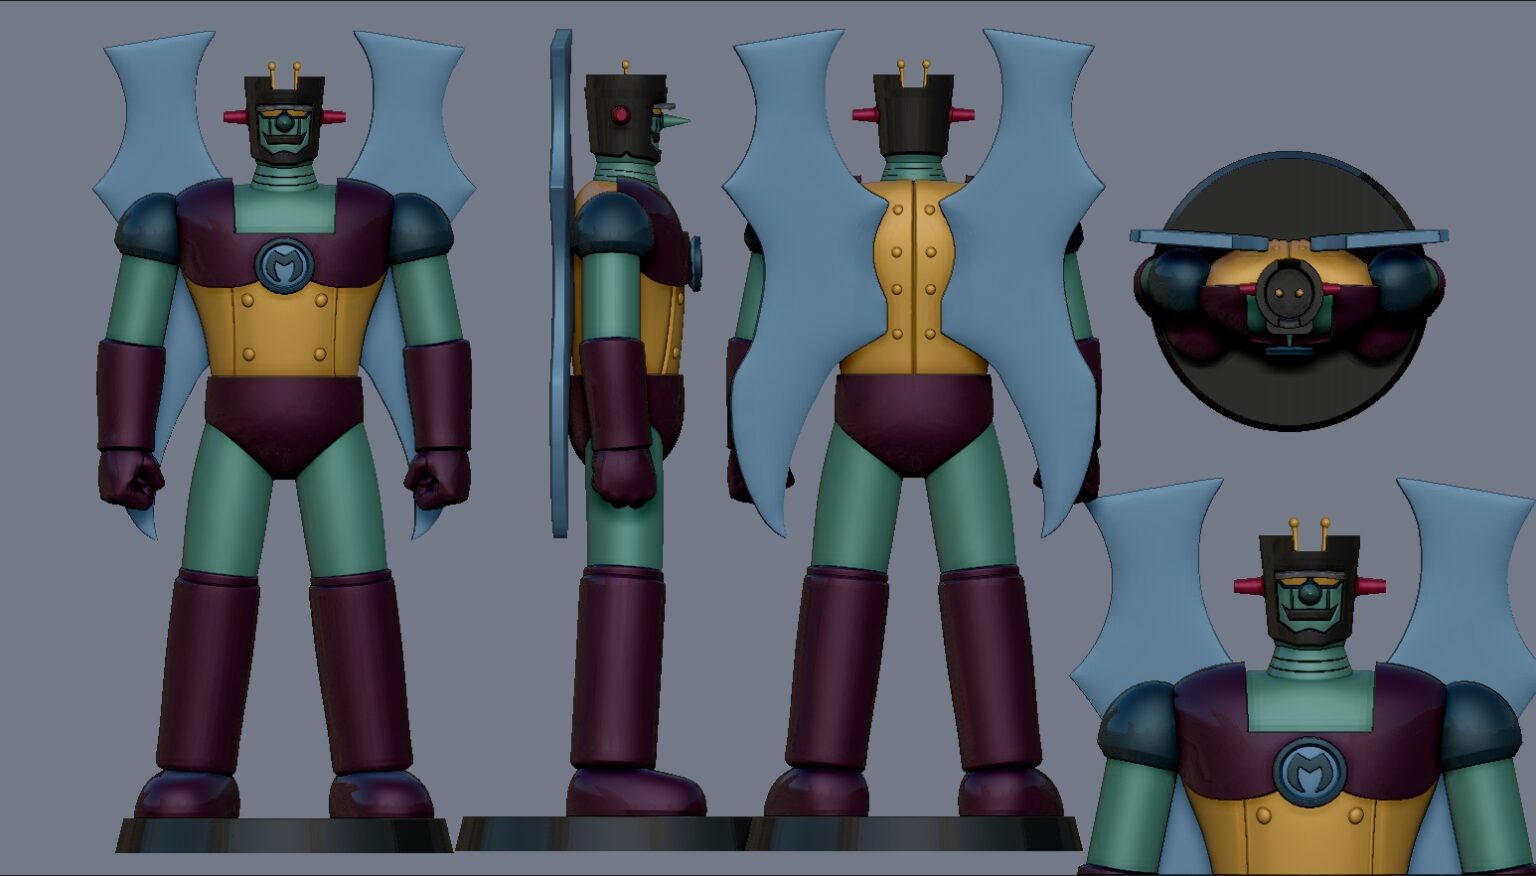Click the M chest emblem on front view robot
The height and width of the screenshot is (876, 1536).
tap(284, 265)
